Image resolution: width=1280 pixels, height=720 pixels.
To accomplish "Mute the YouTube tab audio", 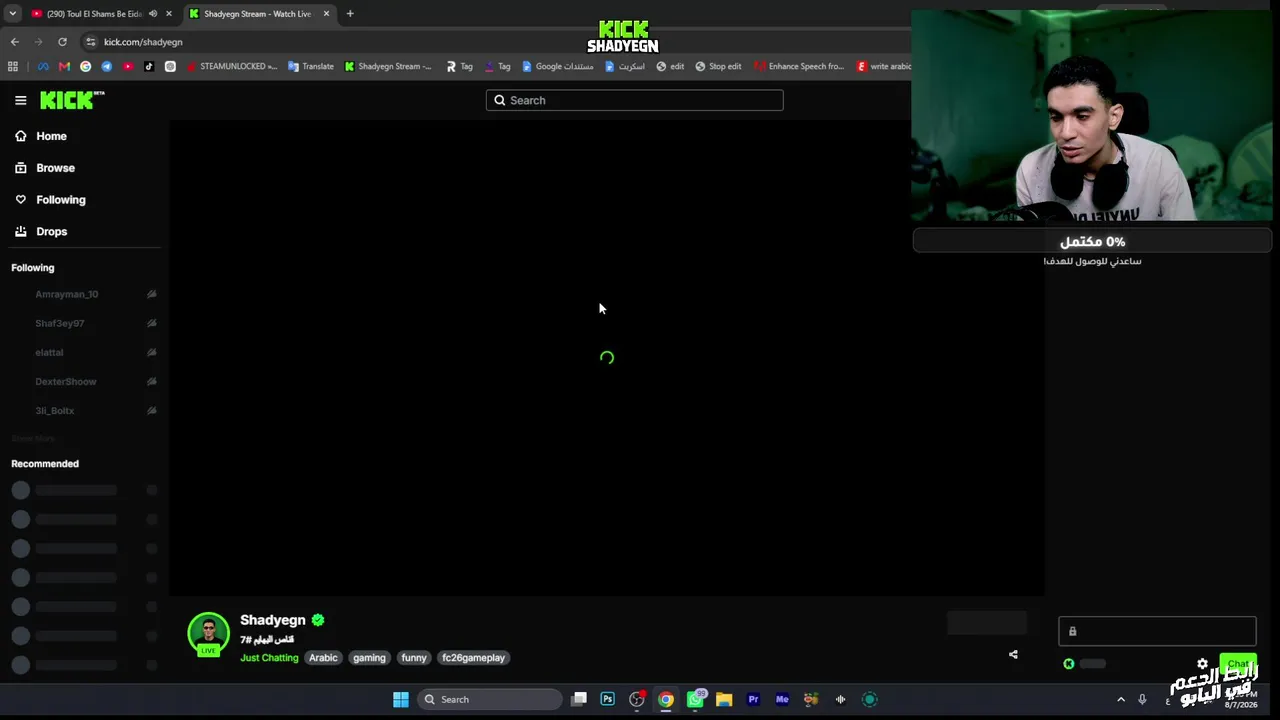I will [x=153, y=14].
